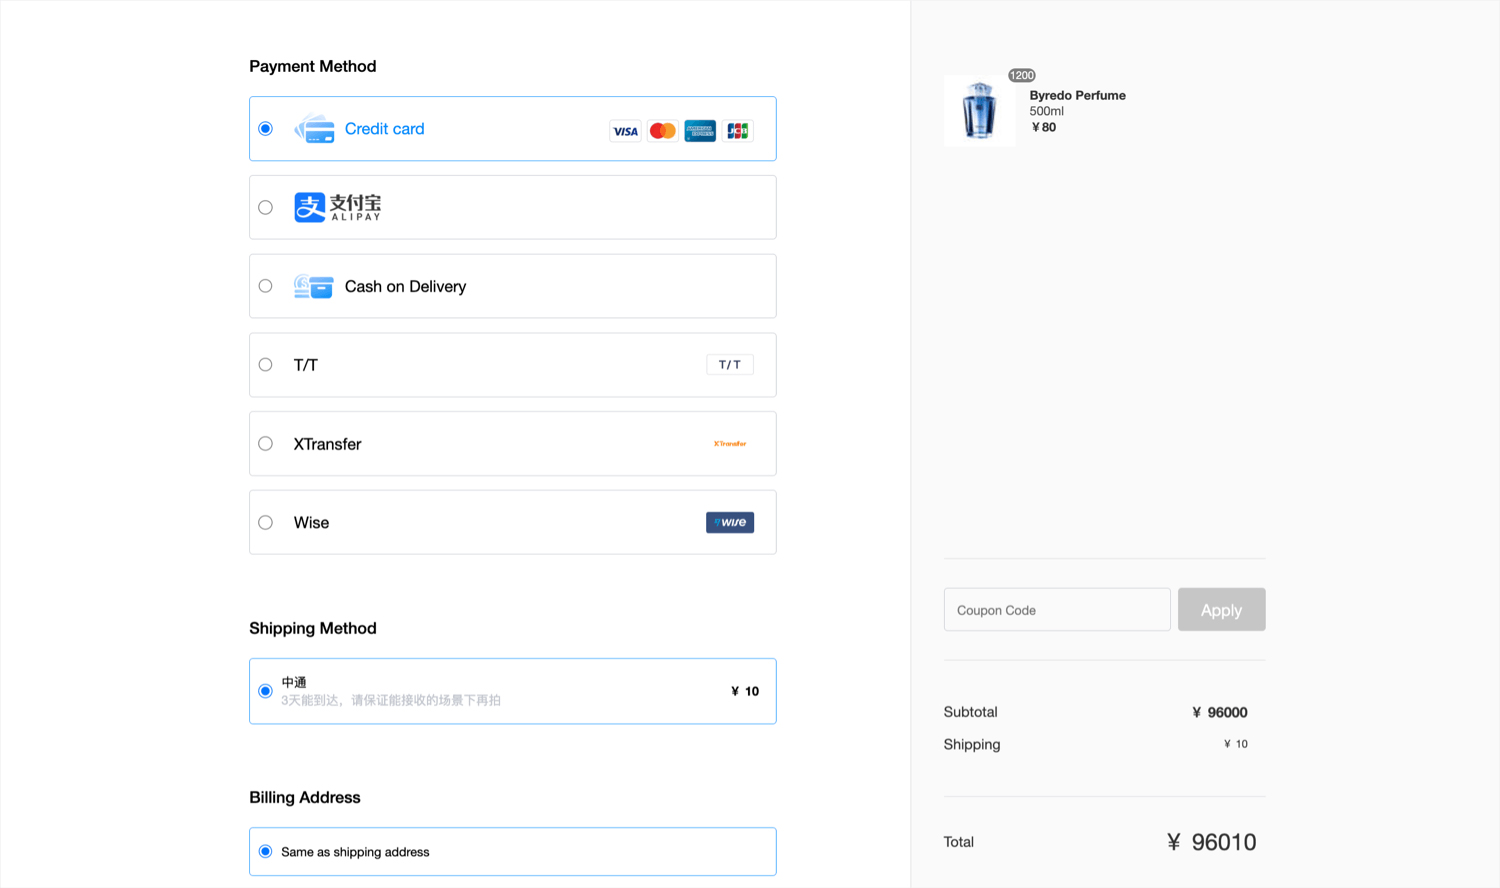1500x888 pixels.
Task: Select the XTransfer radio option
Action: [x=265, y=444]
